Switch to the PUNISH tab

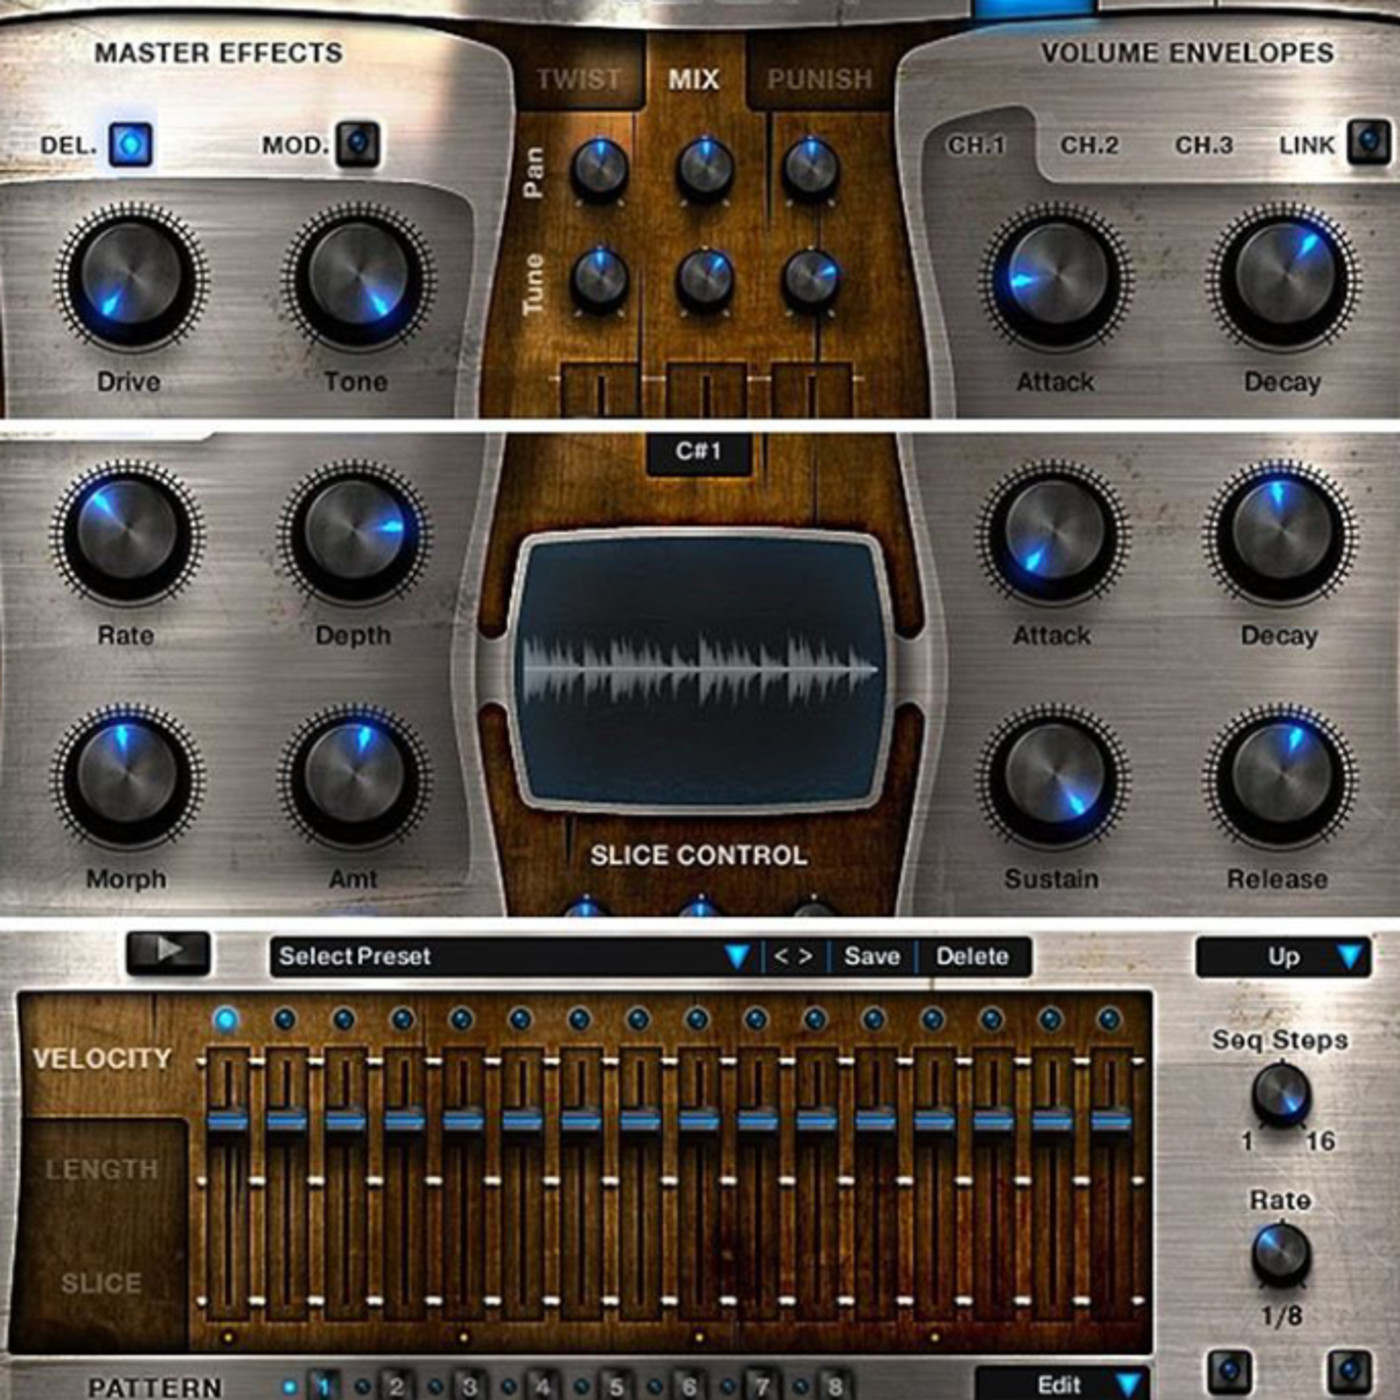[x=819, y=79]
